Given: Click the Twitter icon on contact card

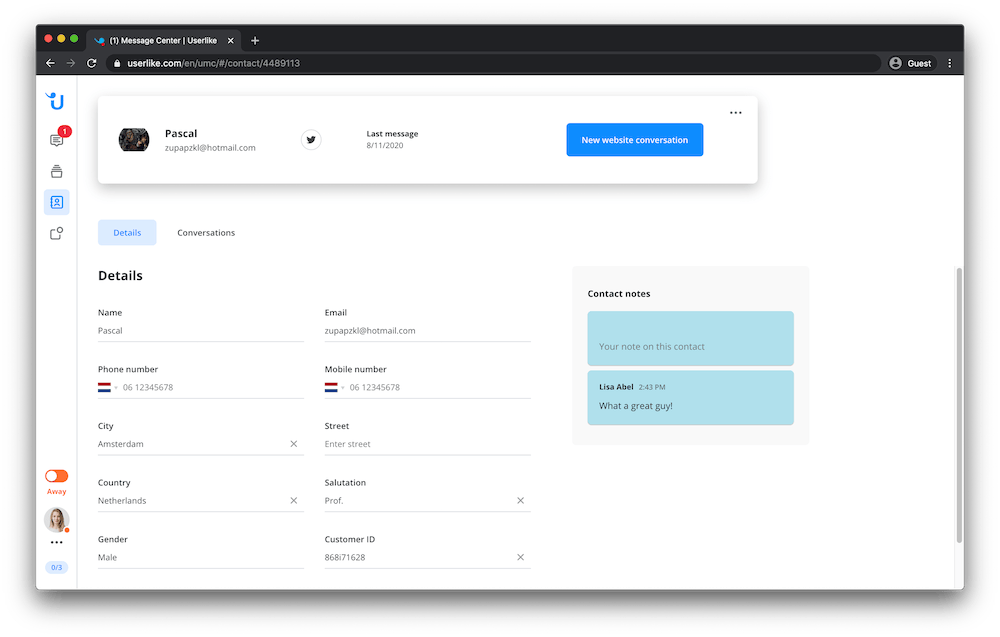Looking at the screenshot, I should [311, 140].
